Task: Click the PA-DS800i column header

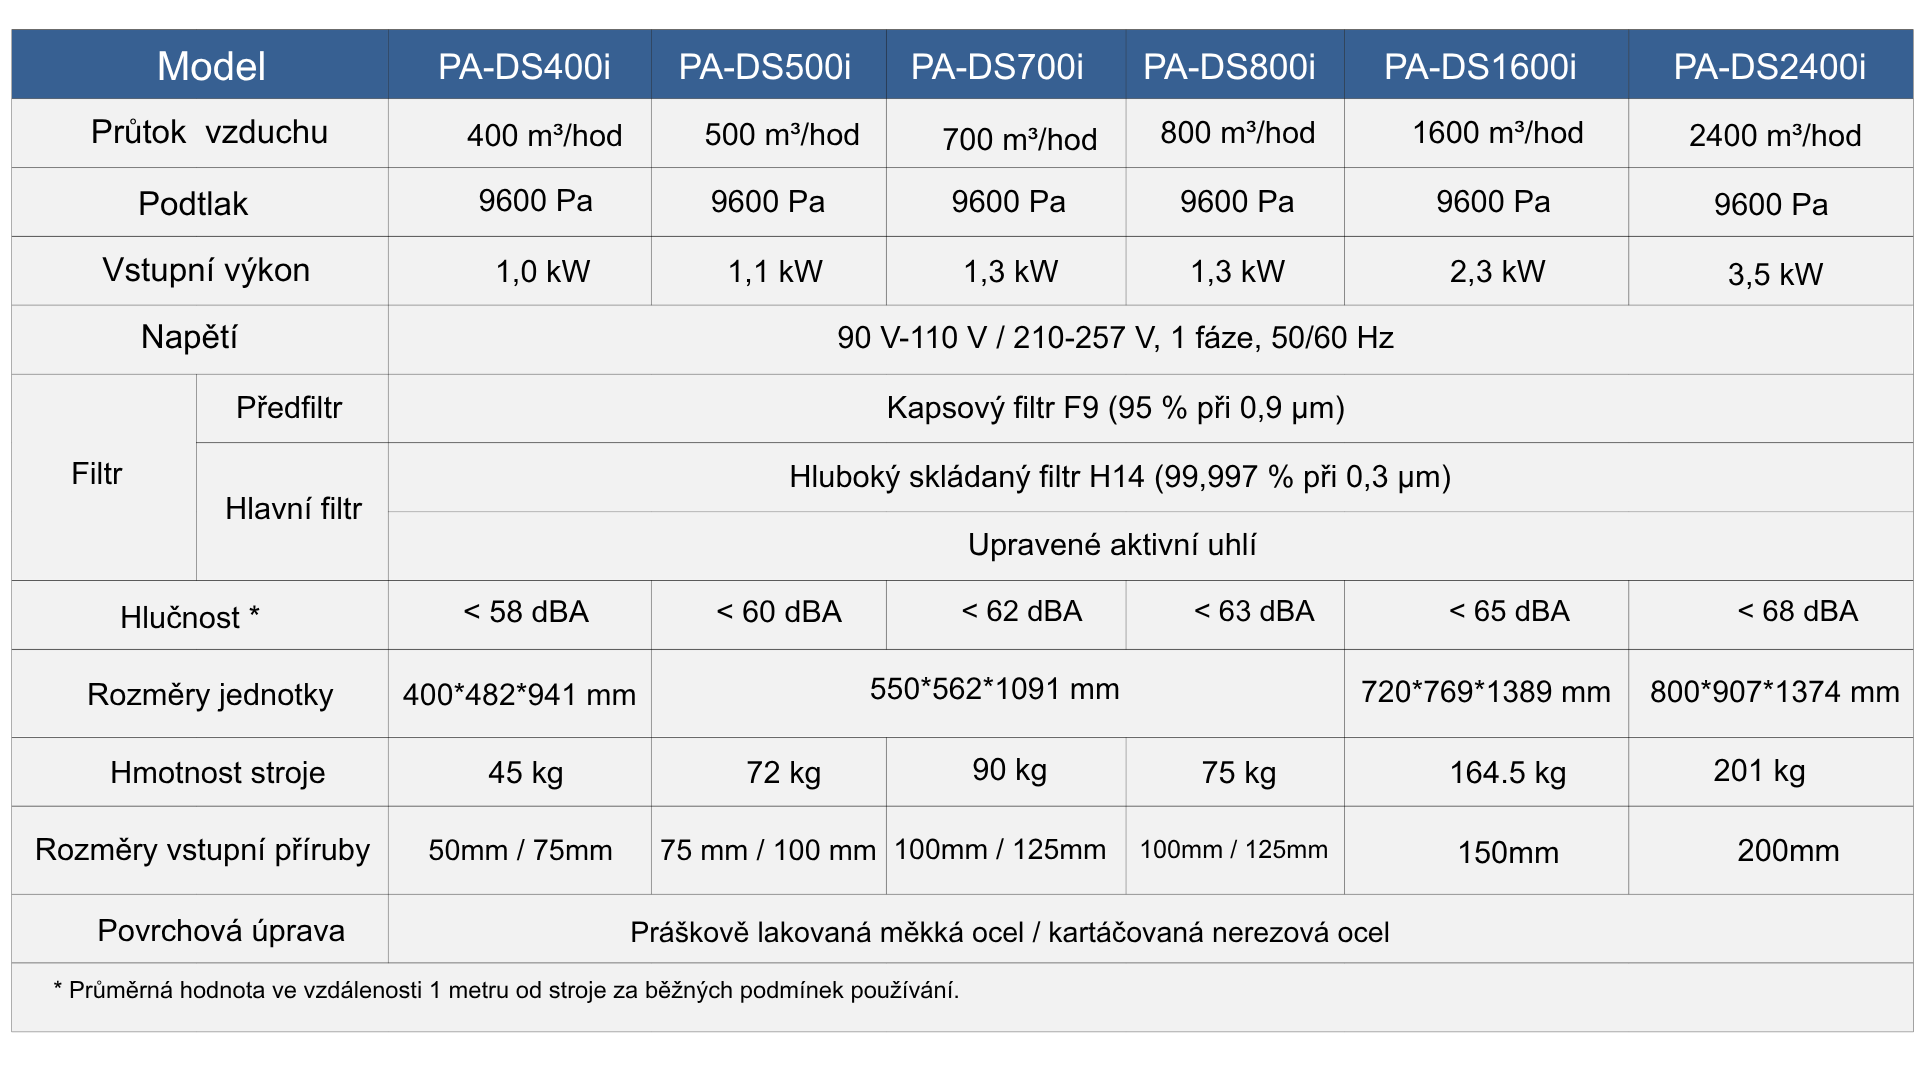Action: [x=1229, y=66]
